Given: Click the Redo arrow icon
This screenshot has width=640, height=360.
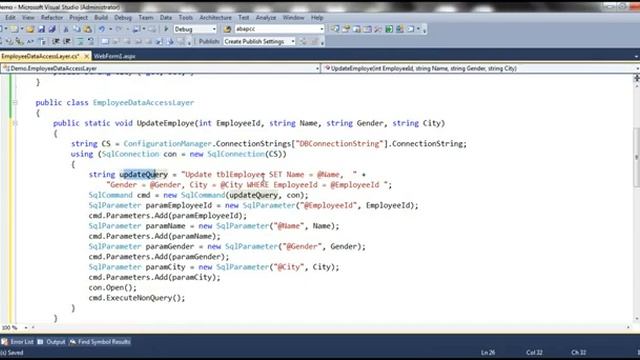Looking at the screenshot, I should coord(119,29).
